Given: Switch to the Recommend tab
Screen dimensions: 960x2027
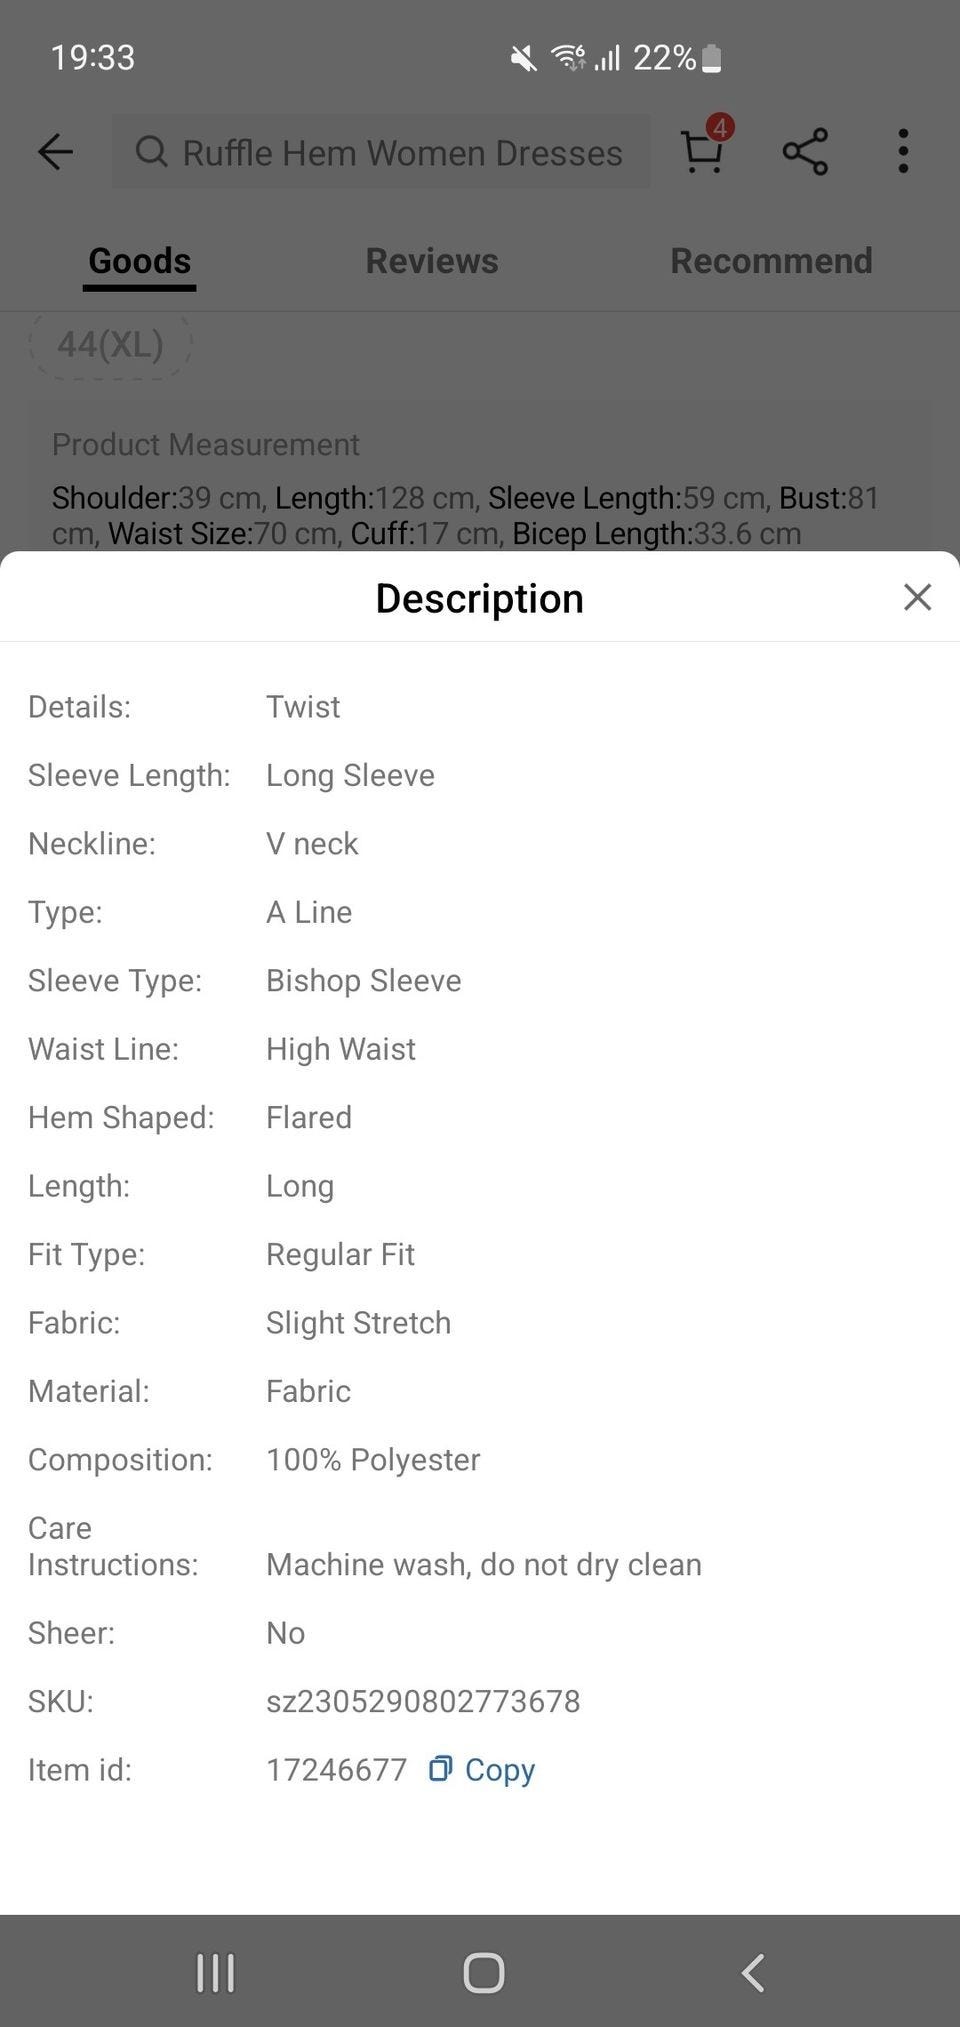Looking at the screenshot, I should 771,261.
